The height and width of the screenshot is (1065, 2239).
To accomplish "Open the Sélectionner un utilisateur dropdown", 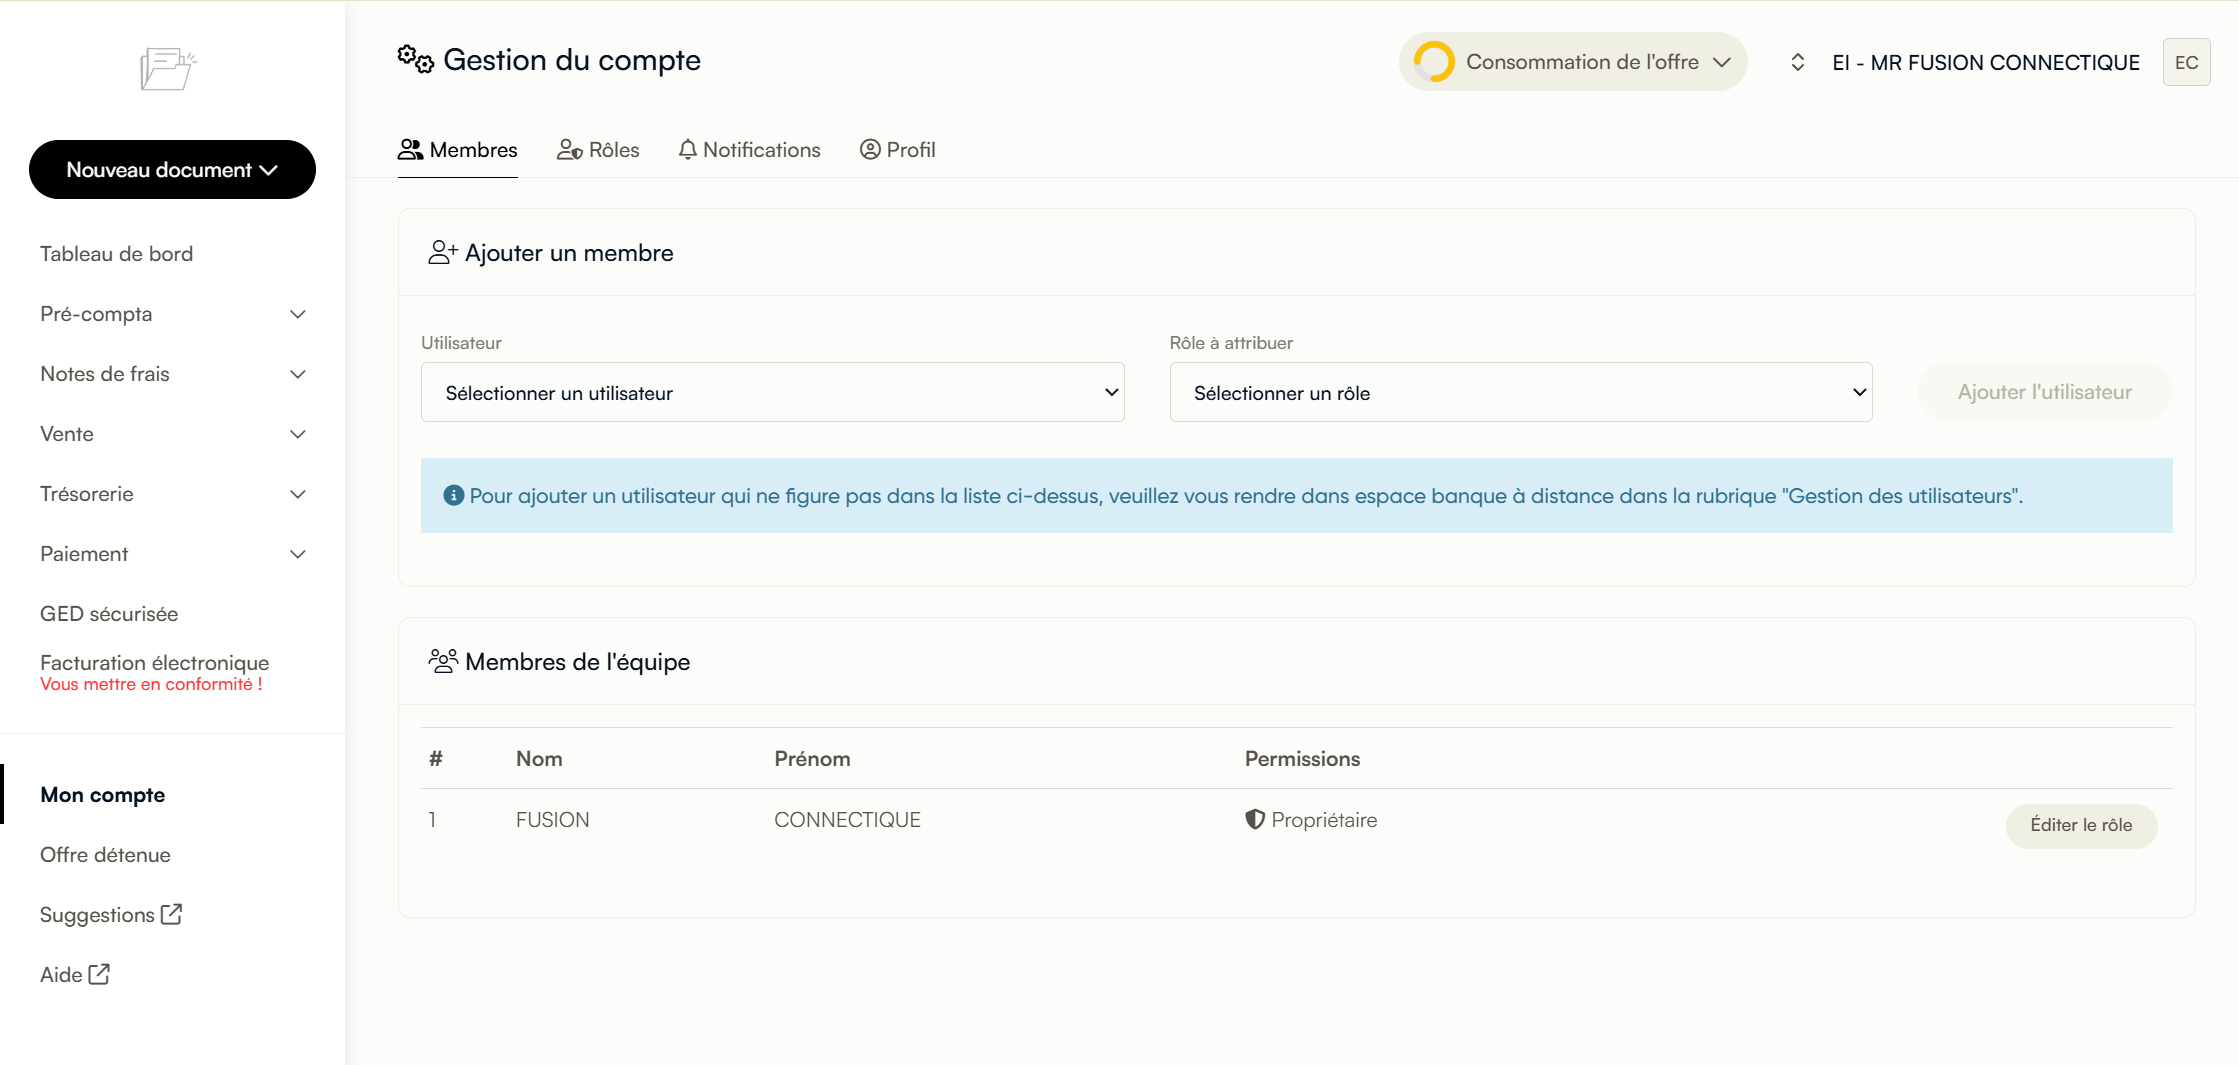I will (772, 392).
